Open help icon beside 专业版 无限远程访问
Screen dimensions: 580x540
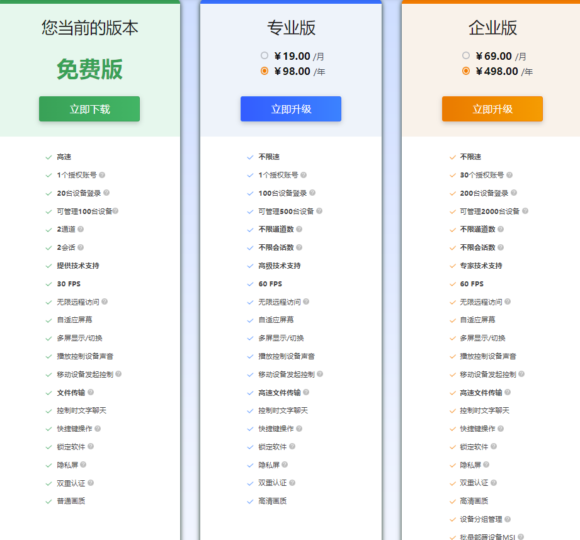click(306, 301)
